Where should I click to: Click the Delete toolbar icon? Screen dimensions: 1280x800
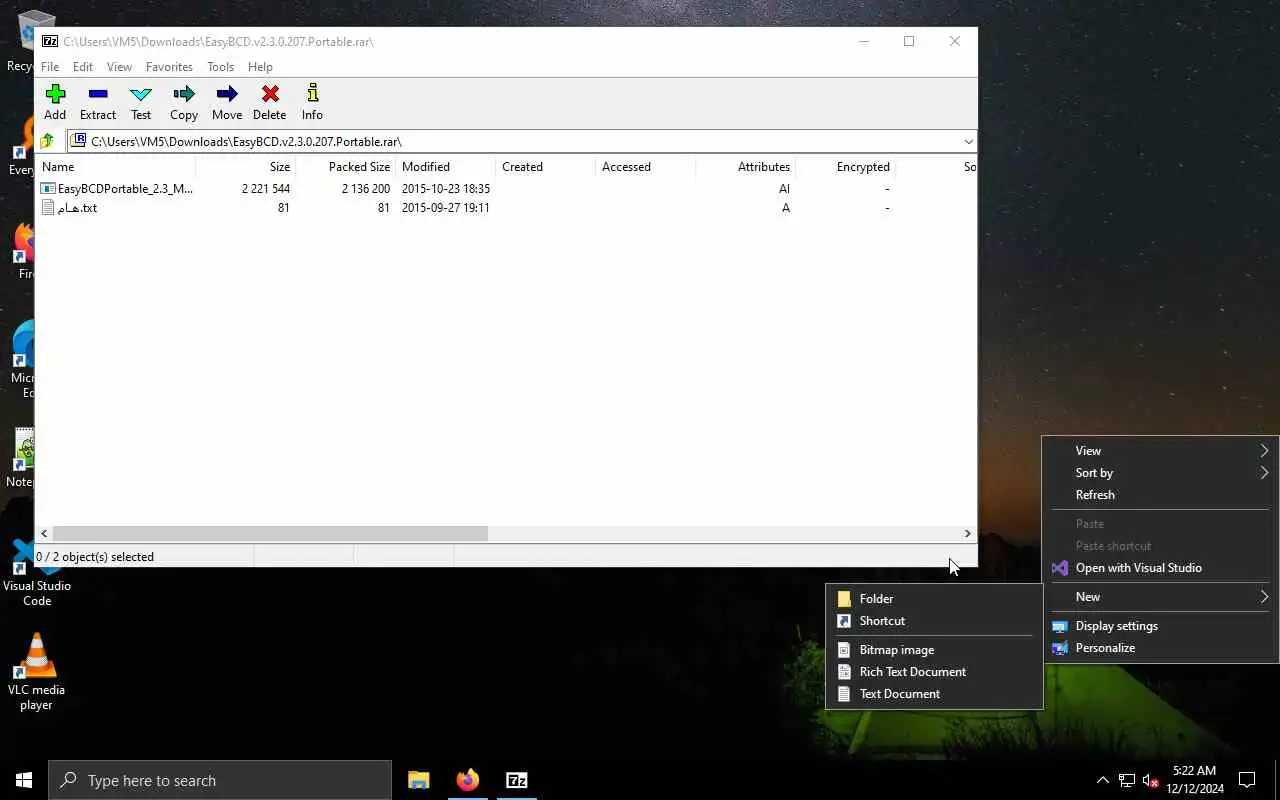point(270,94)
